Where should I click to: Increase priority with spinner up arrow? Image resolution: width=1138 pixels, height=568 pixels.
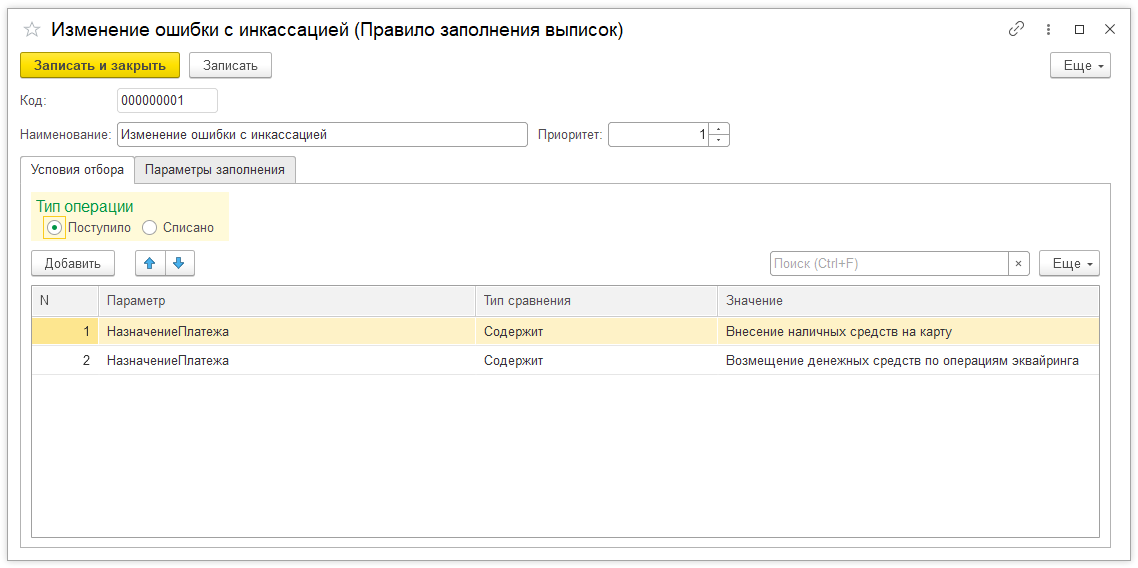[719, 129]
